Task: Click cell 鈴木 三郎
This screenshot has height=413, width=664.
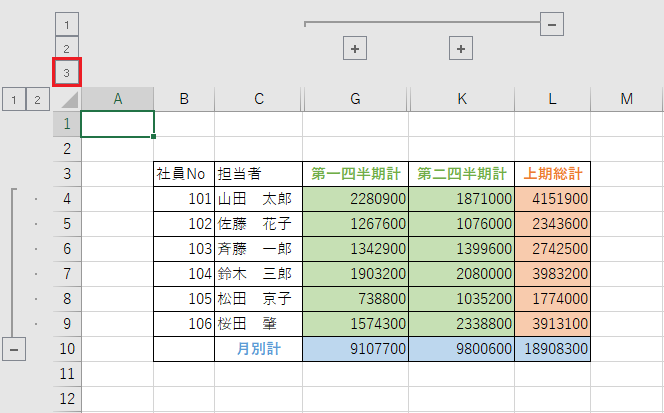Action: click(258, 274)
